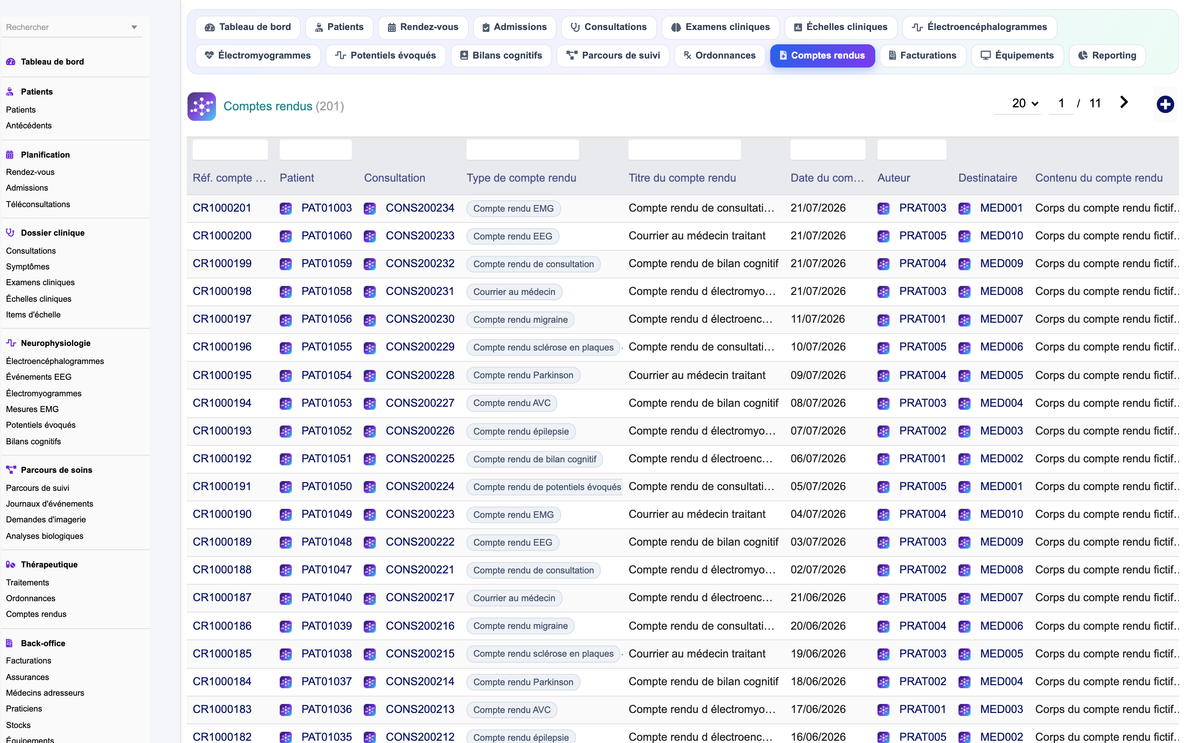Open consultation link CONS200231

tap(420, 292)
